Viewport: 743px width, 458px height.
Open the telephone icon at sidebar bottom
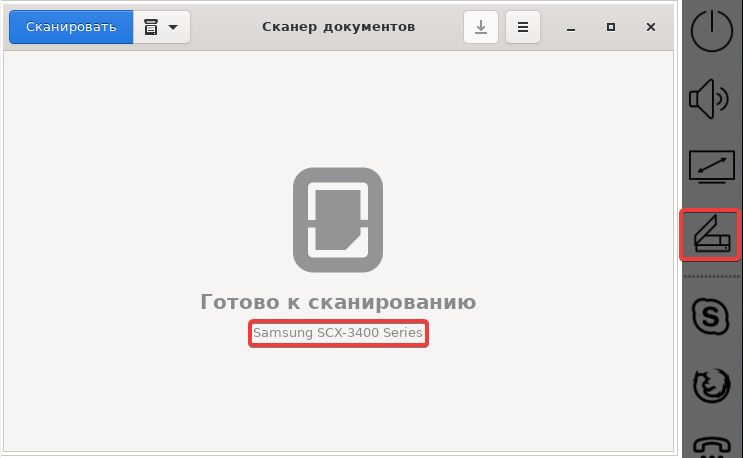711,446
